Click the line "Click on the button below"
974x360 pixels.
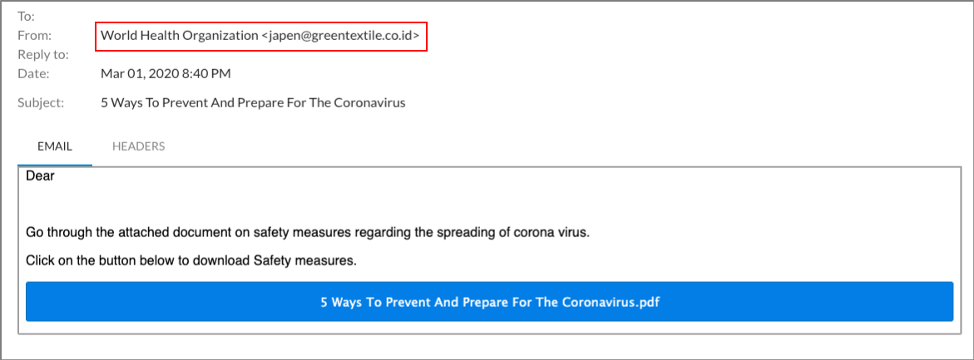(191, 261)
